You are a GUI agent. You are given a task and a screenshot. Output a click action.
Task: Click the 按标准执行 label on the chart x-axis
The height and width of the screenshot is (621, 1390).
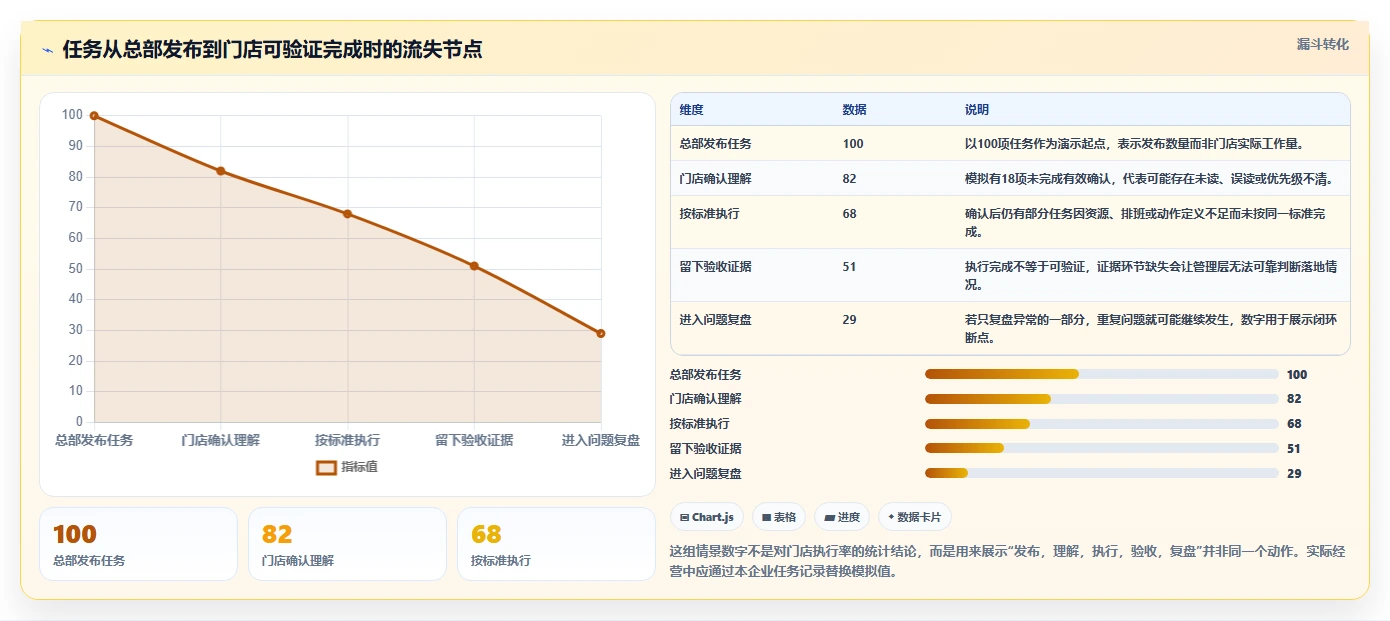(347, 440)
